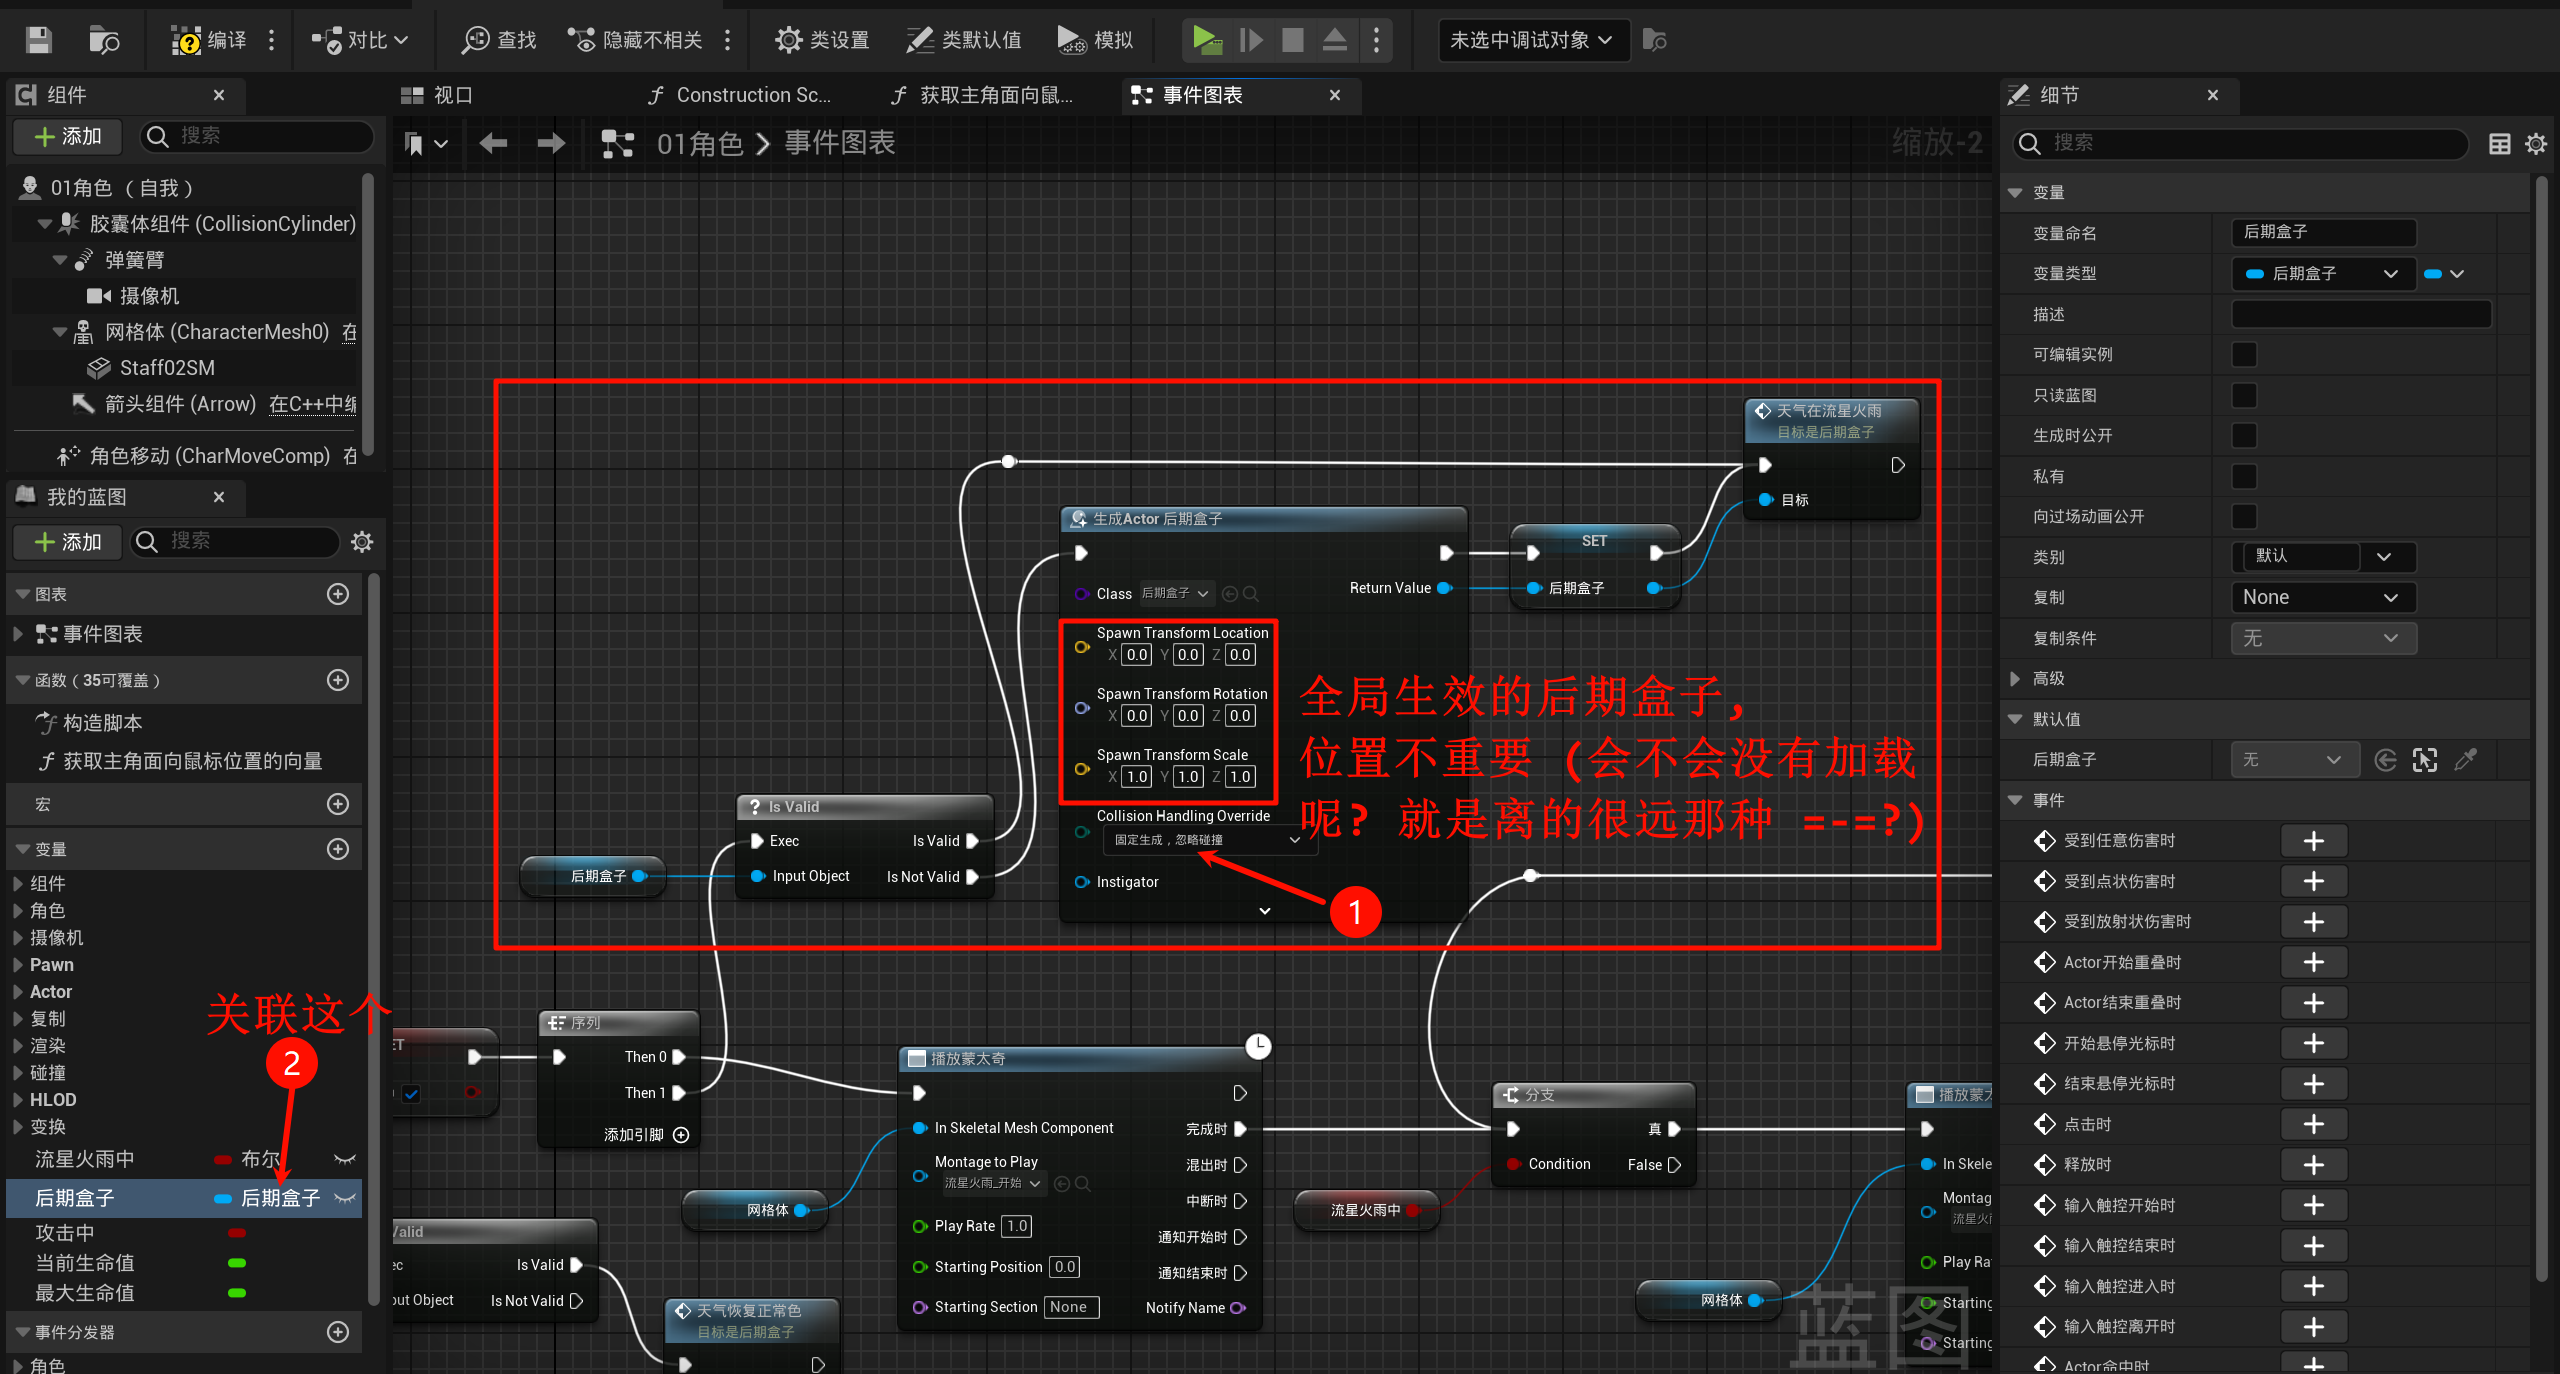The width and height of the screenshot is (2560, 1374).
Task: Enable the 可编辑实例 checkbox
Action: 2244,355
